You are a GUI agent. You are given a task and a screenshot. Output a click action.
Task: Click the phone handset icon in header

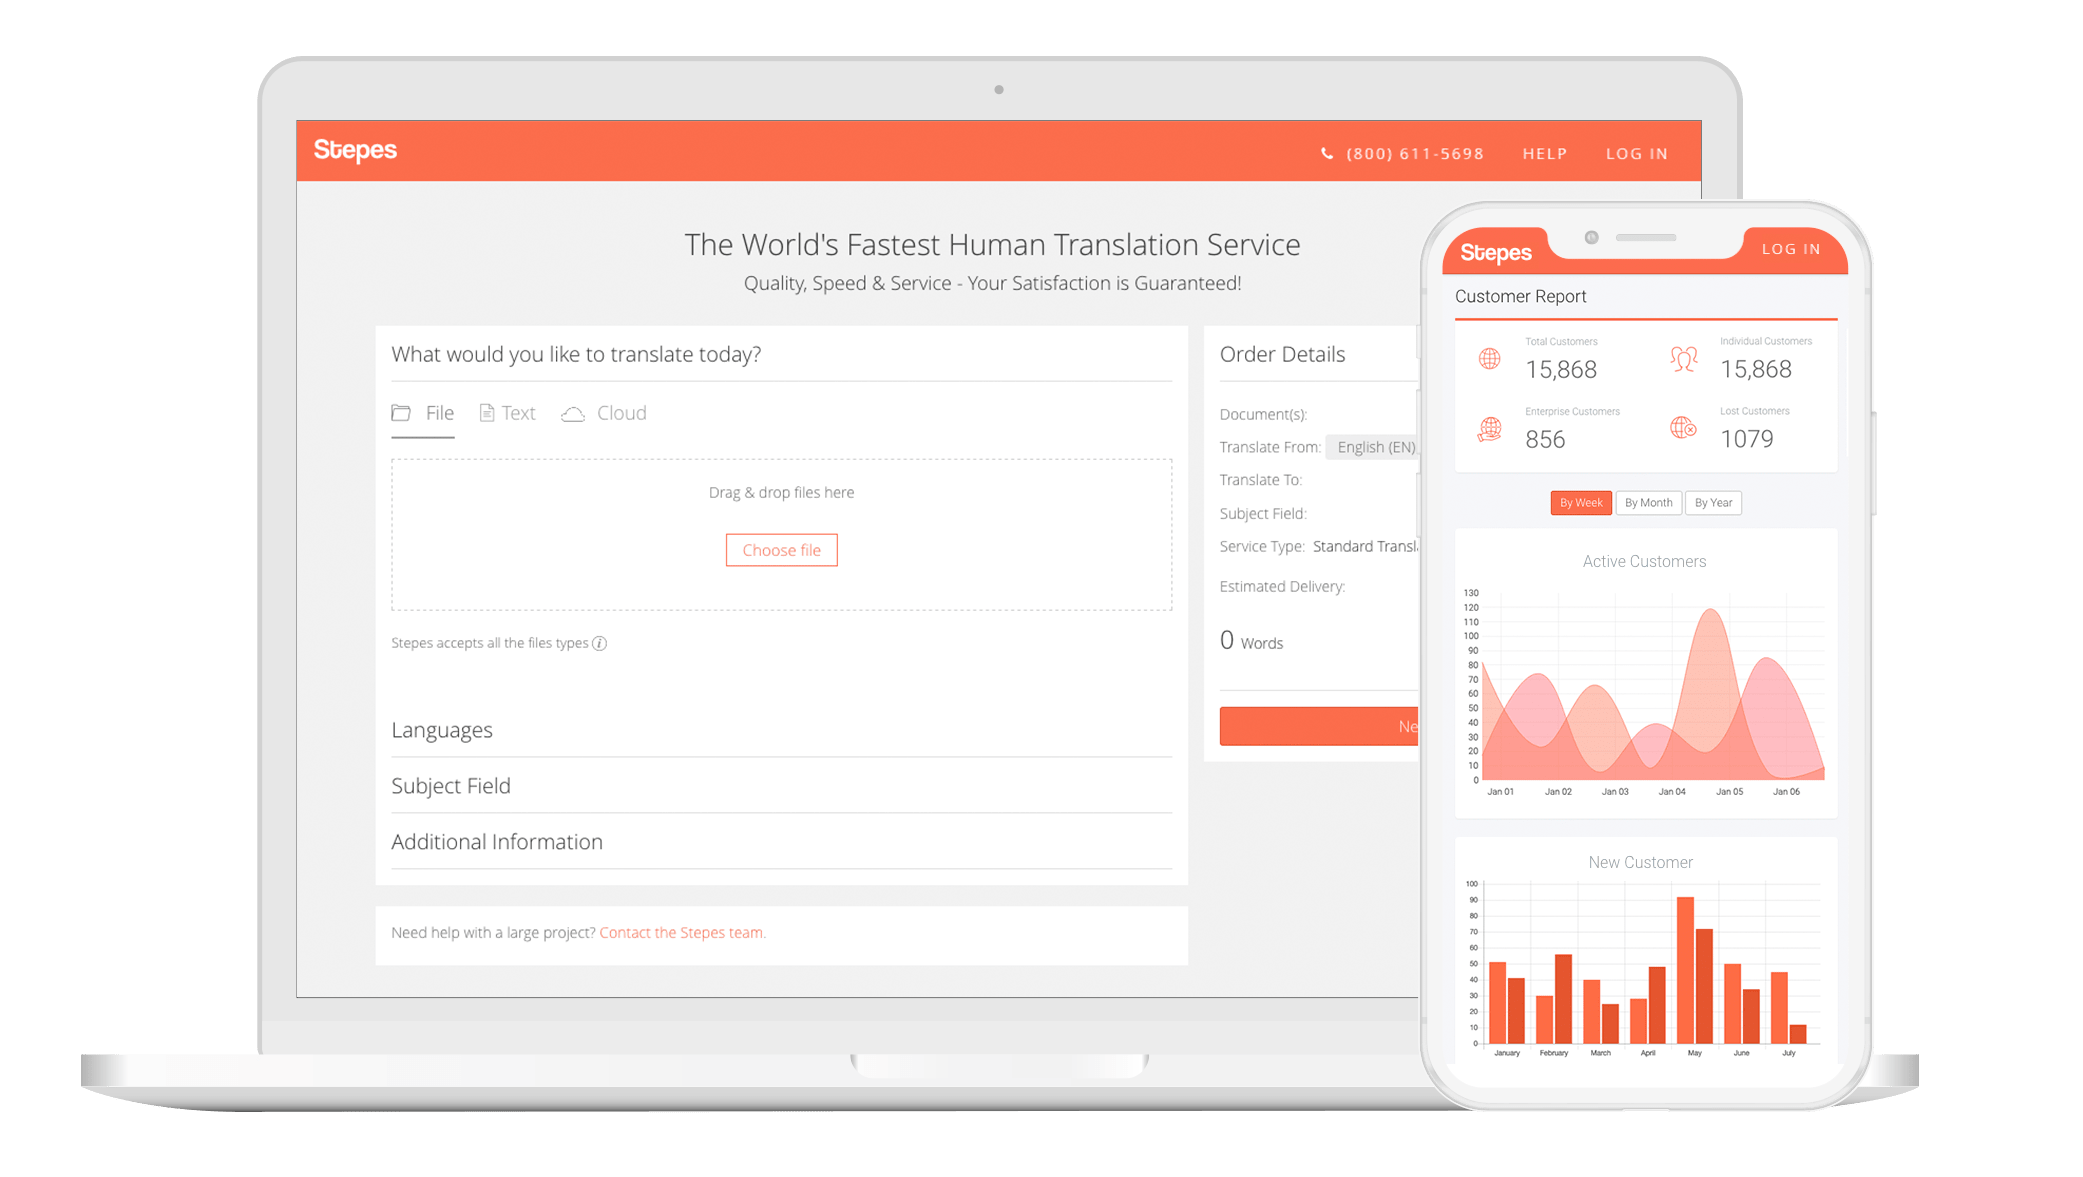point(1327,154)
